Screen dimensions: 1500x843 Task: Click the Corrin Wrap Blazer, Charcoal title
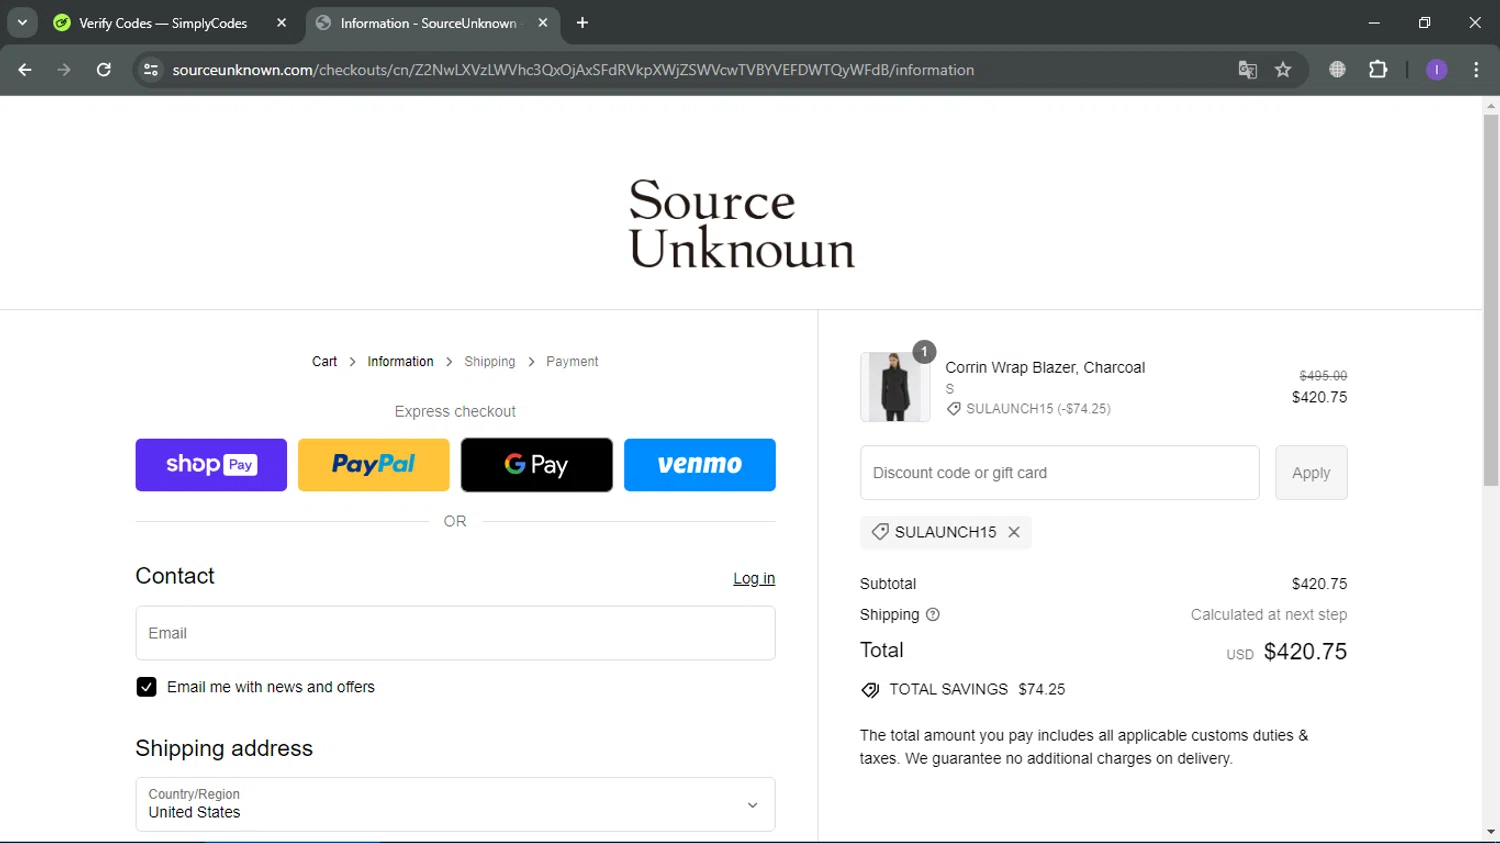[1045, 368]
